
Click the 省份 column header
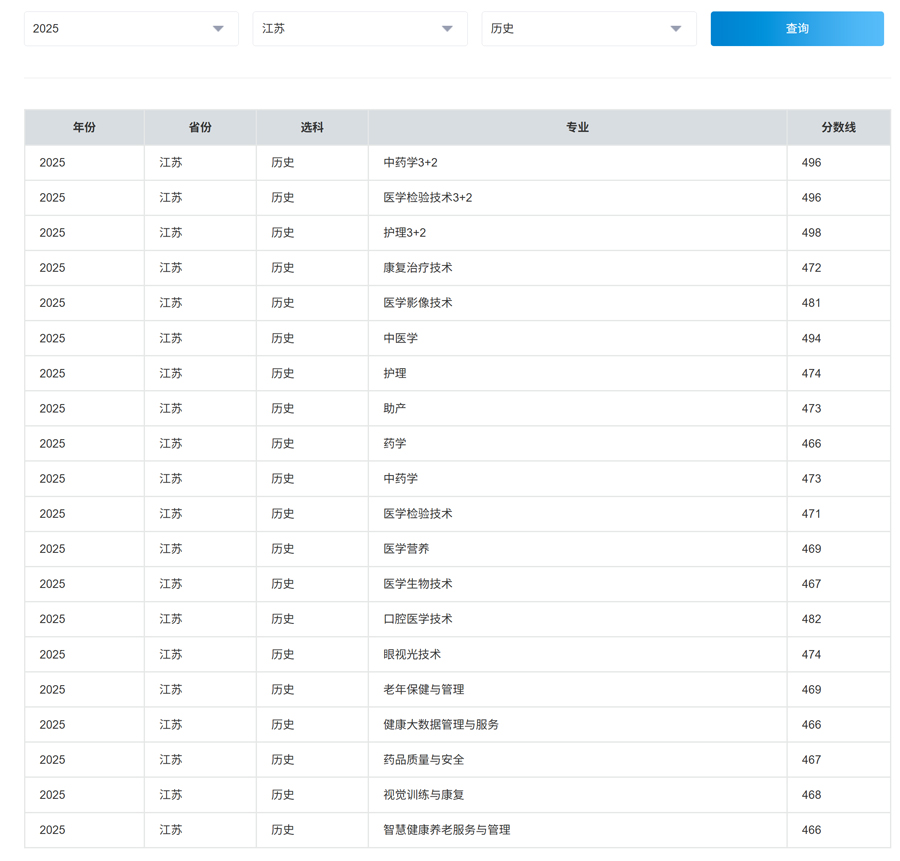[x=200, y=128]
